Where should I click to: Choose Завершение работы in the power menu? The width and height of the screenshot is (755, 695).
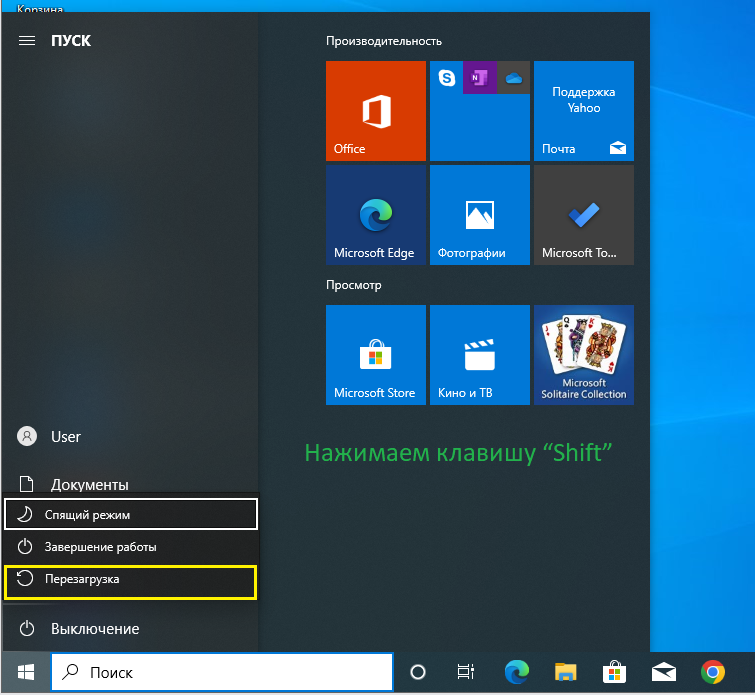131,547
